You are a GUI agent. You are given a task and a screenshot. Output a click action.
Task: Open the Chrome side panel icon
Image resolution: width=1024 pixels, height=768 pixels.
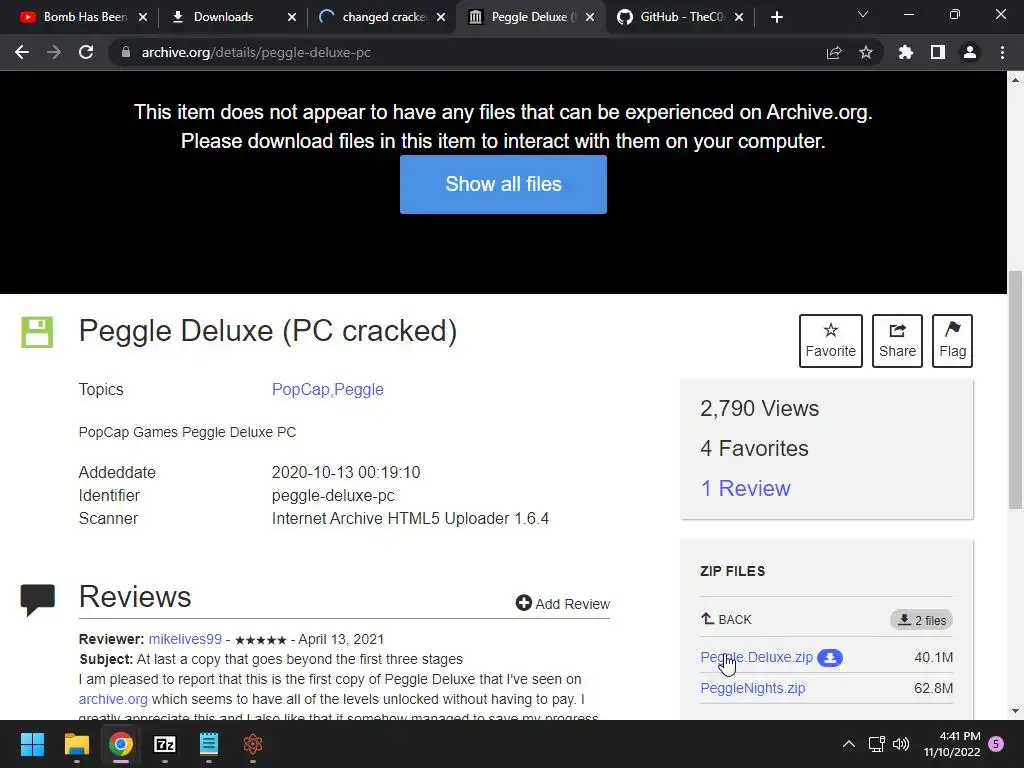pos(938,52)
